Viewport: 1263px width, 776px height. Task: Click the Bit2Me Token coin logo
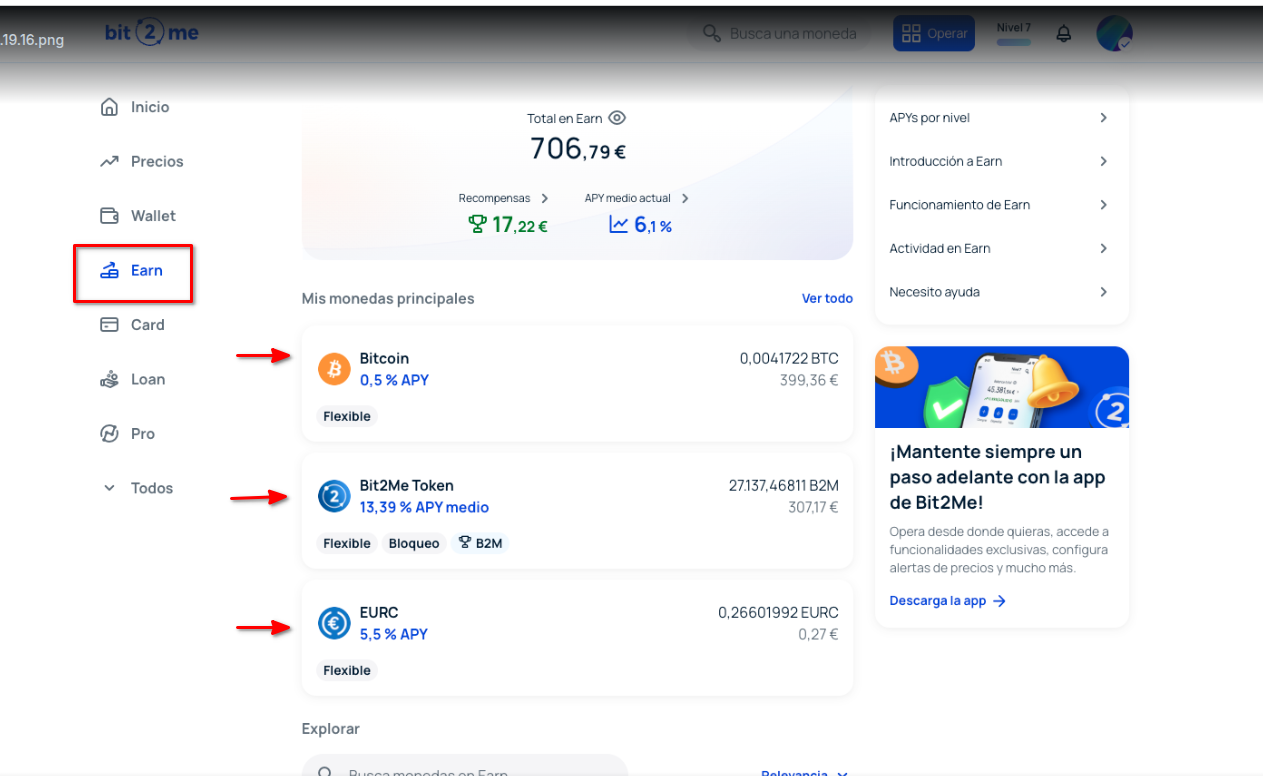pyautogui.click(x=334, y=496)
